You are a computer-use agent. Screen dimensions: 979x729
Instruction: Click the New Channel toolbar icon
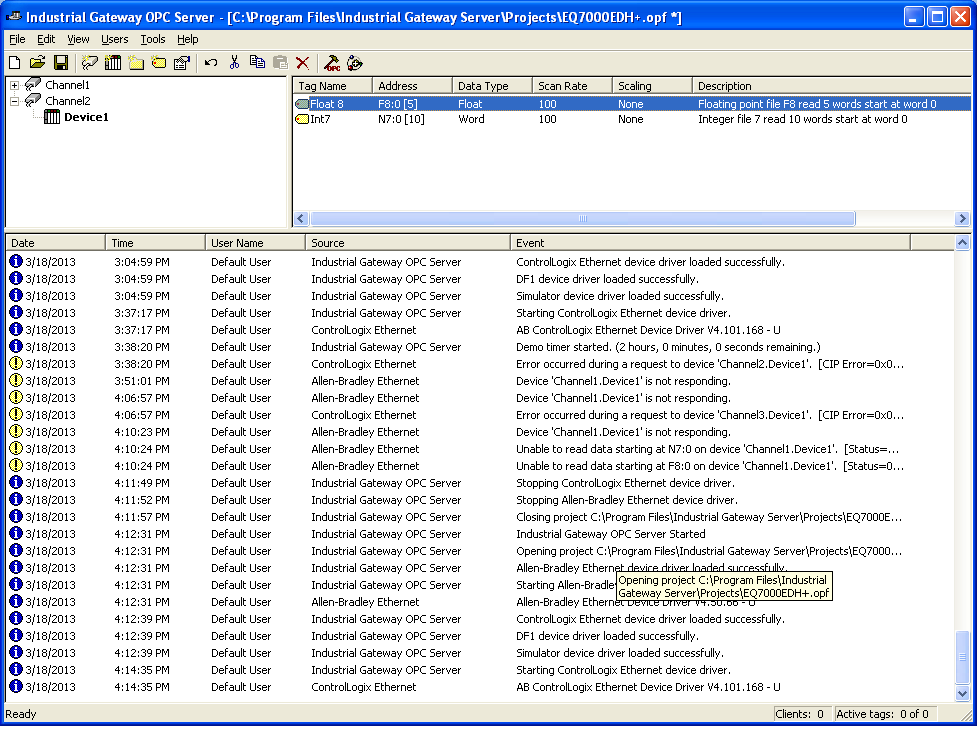[x=90, y=63]
